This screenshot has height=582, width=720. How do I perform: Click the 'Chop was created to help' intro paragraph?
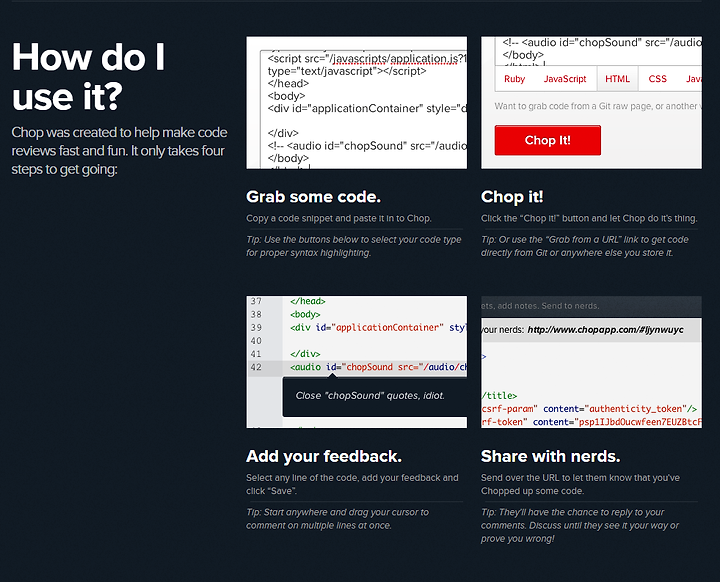coord(119,151)
